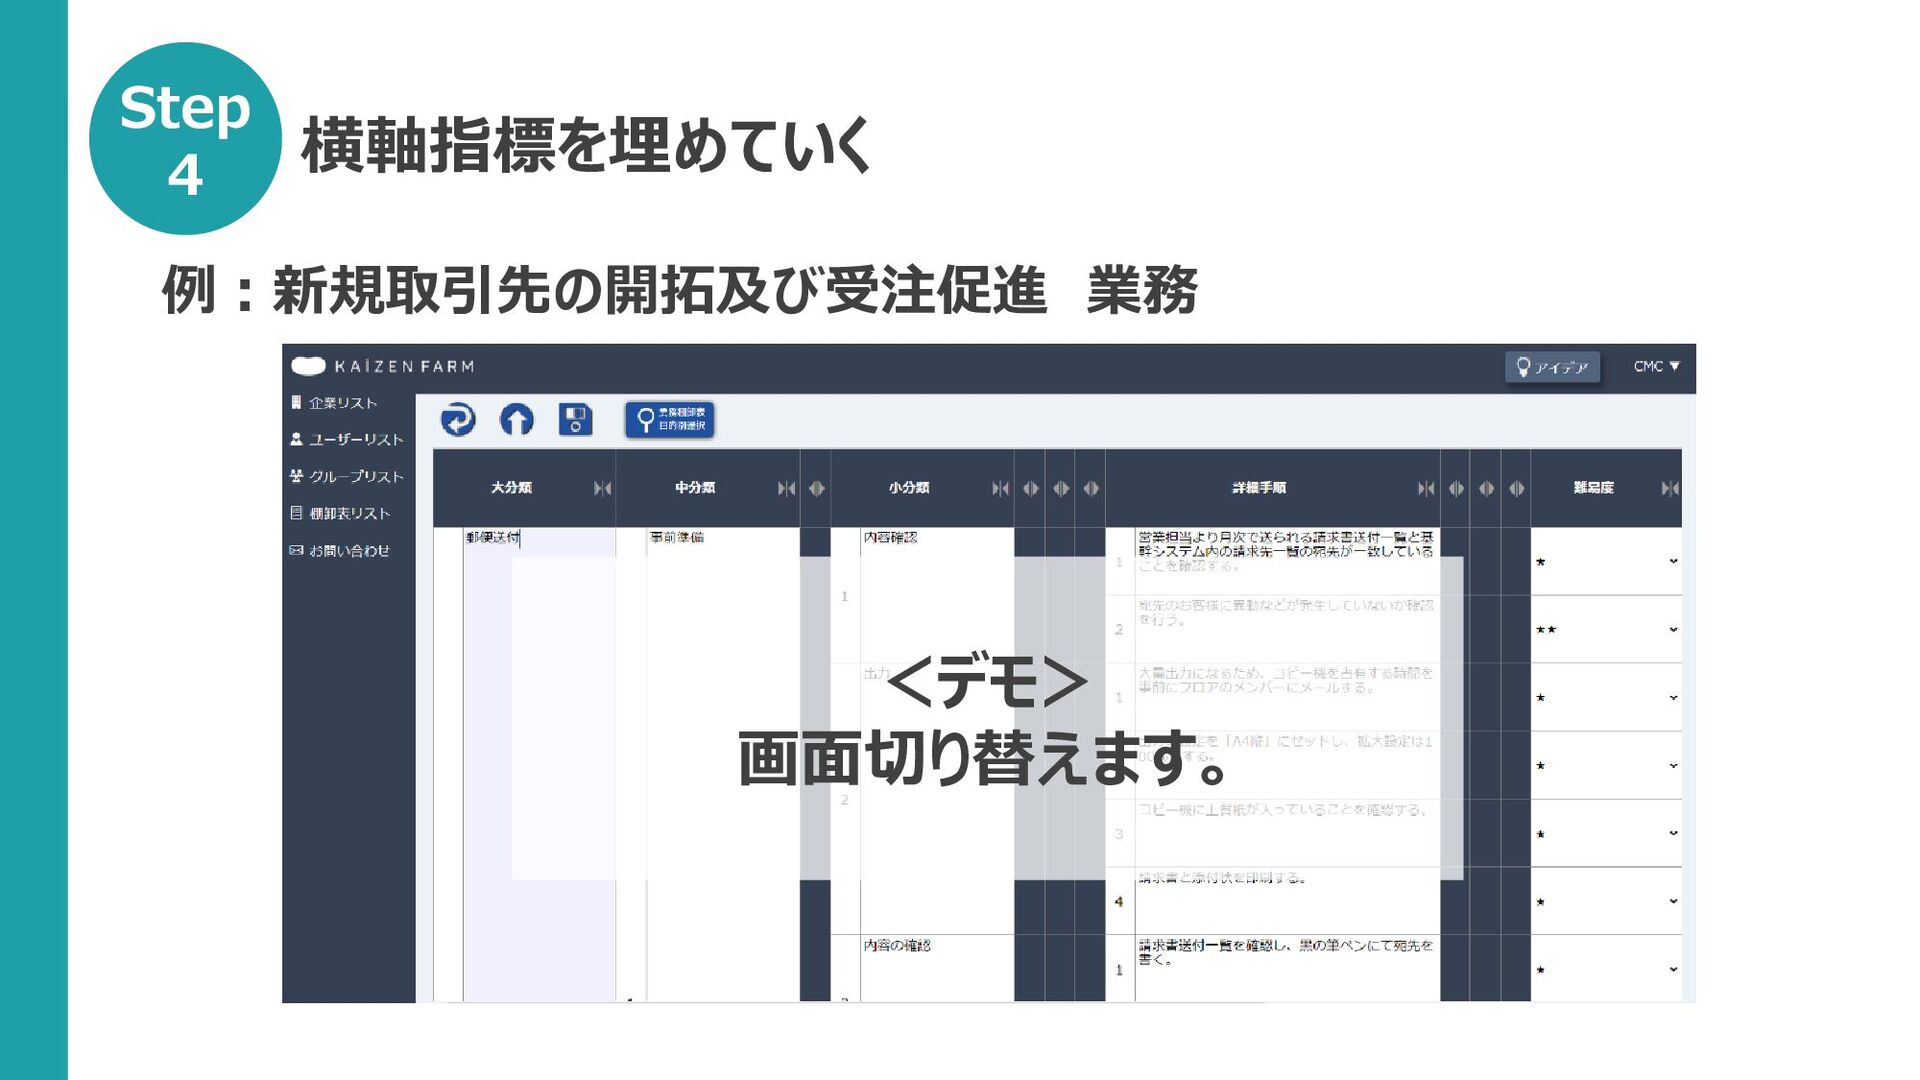Open ユーザーリスト in the sidebar
The height and width of the screenshot is (1080, 1920).
point(356,439)
